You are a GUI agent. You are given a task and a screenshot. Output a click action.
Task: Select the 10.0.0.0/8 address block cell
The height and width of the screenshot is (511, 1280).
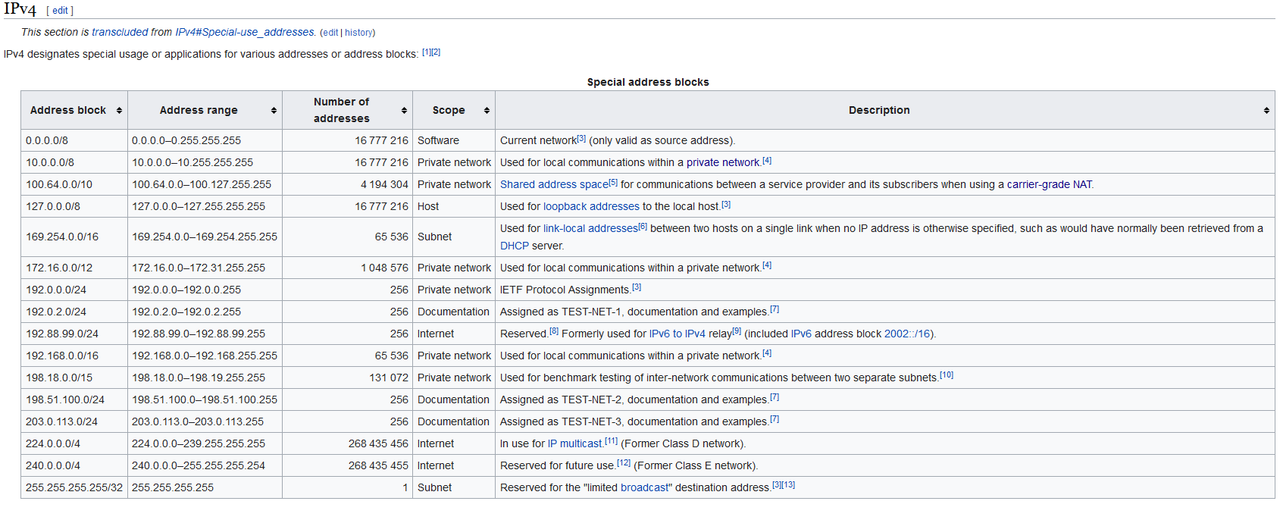click(75, 163)
